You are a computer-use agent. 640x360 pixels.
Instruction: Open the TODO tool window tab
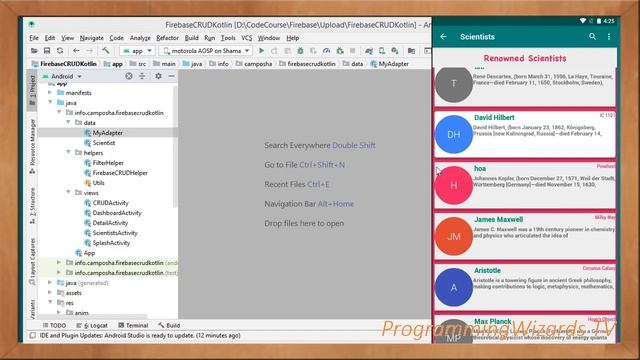point(54,325)
